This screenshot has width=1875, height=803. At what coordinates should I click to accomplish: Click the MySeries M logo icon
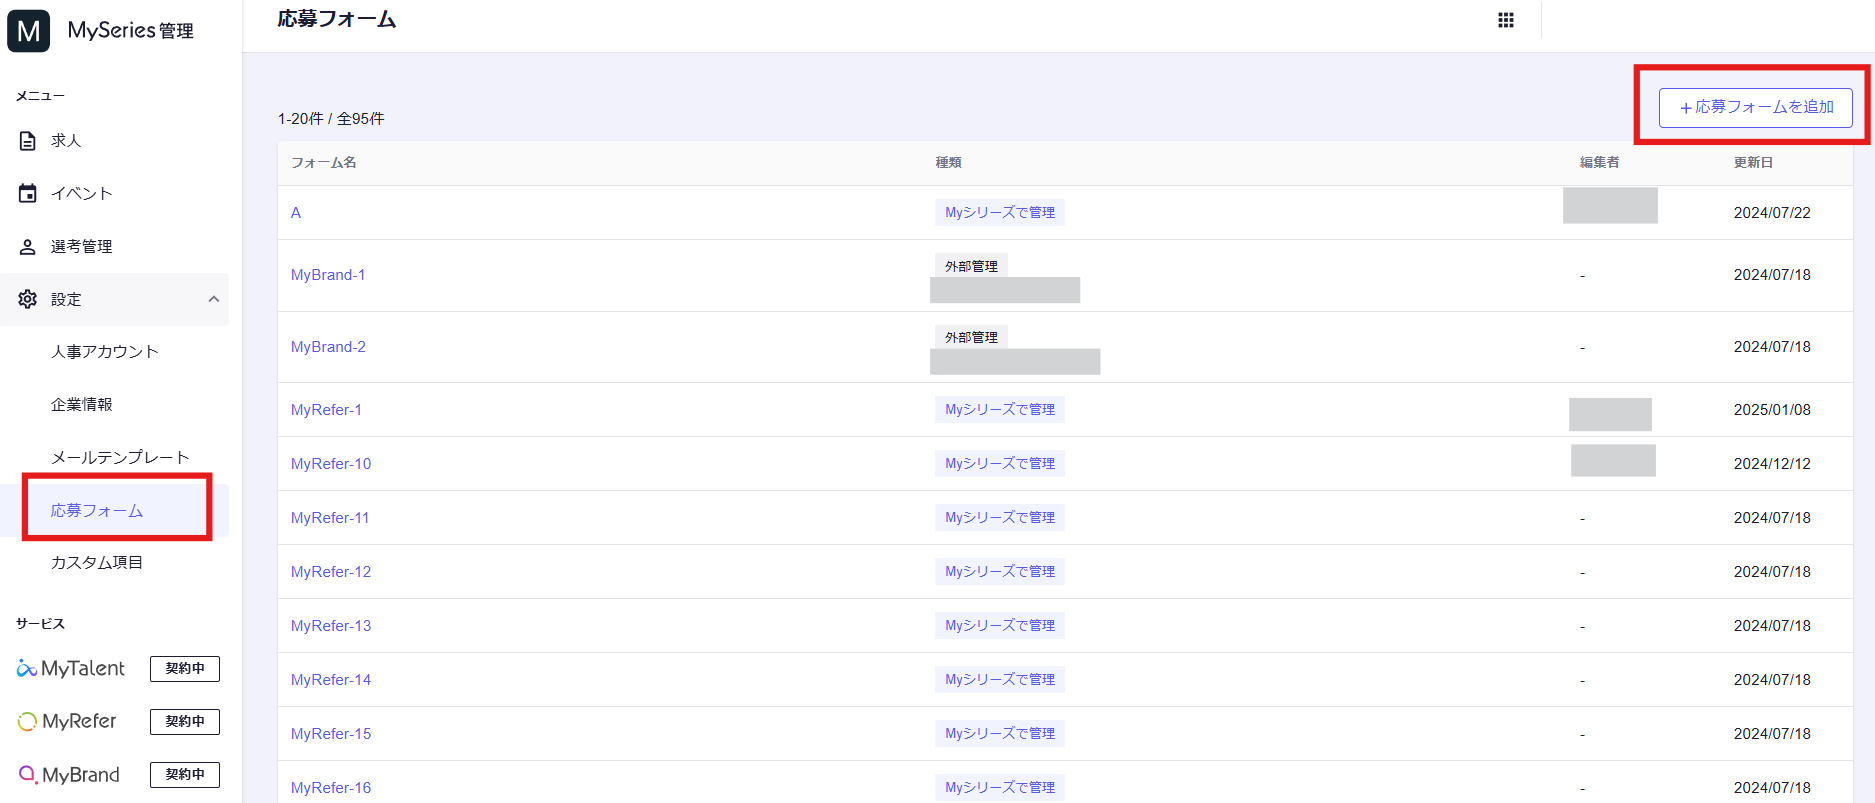(28, 31)
